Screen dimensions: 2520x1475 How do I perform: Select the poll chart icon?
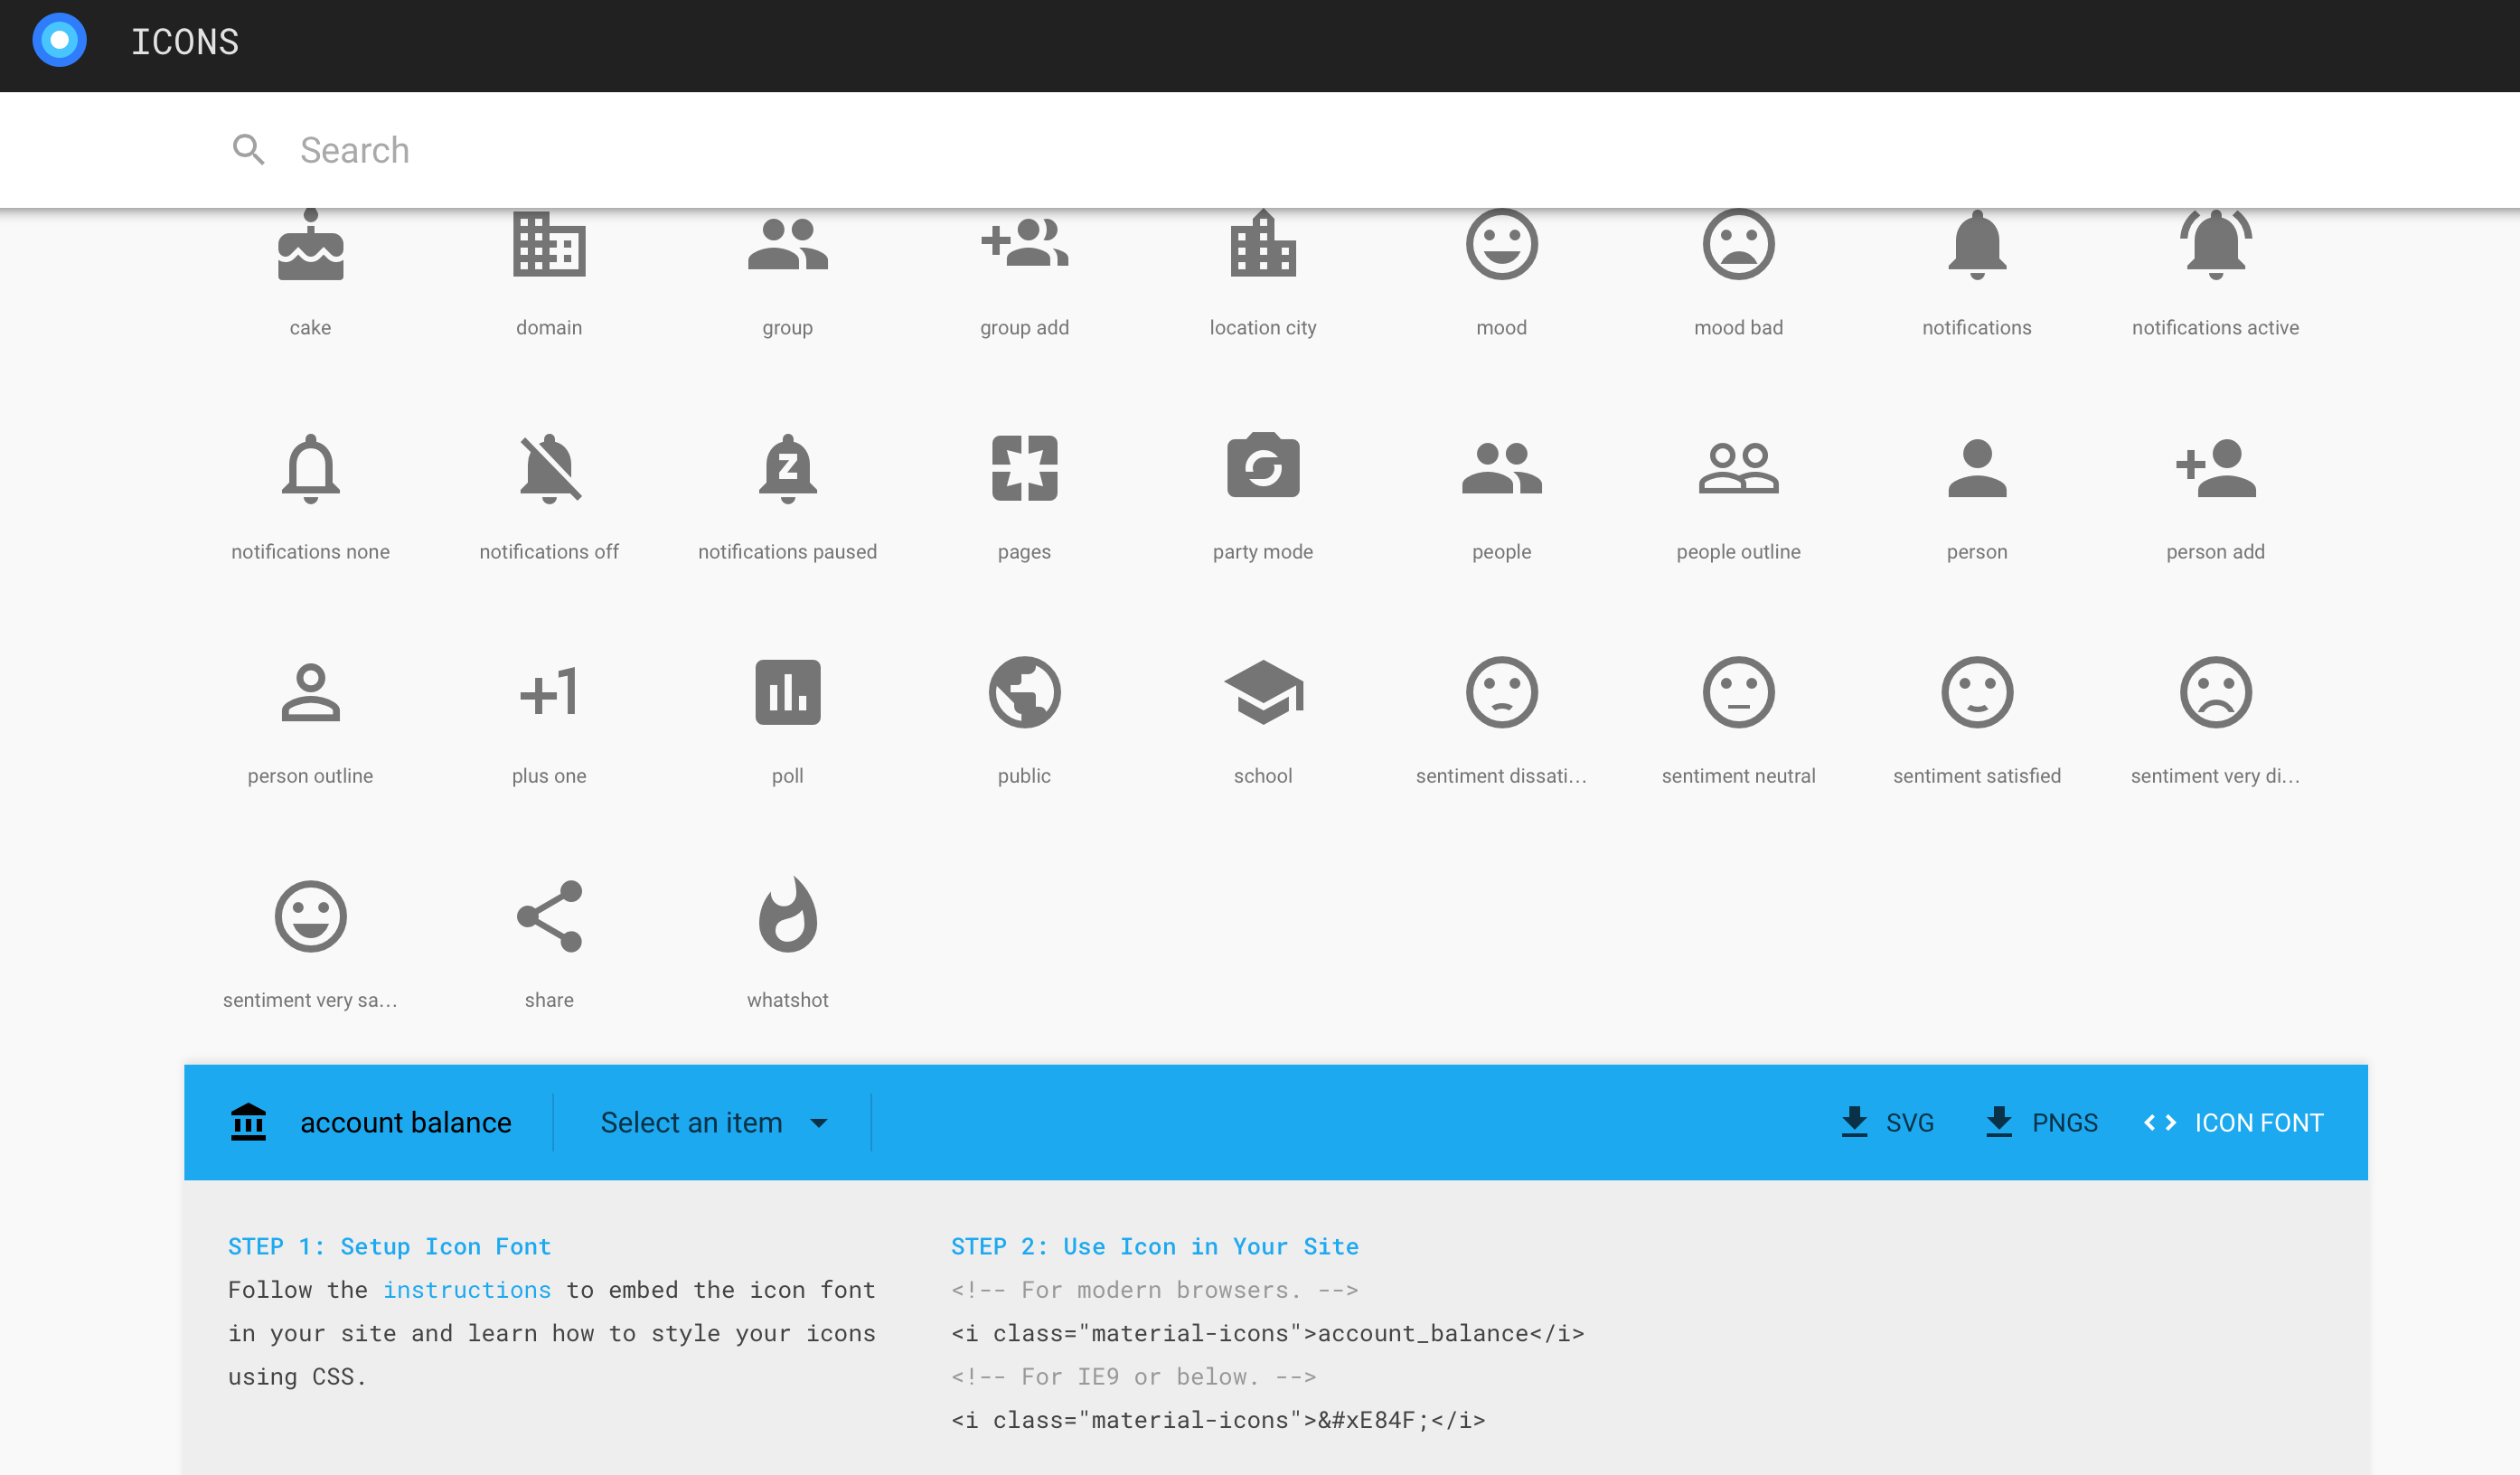click(x=788, y=692)
